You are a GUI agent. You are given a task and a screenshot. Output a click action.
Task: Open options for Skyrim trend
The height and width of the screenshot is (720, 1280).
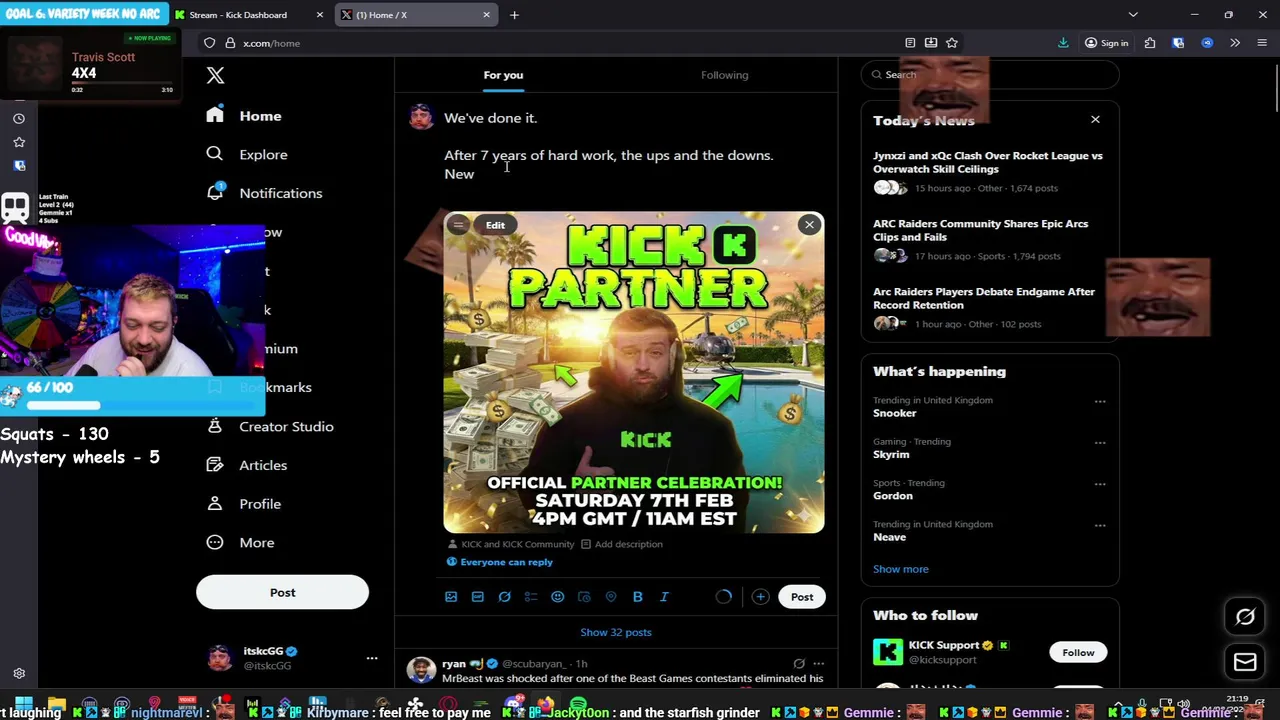pyautogui.click(x=1100, y=443)
